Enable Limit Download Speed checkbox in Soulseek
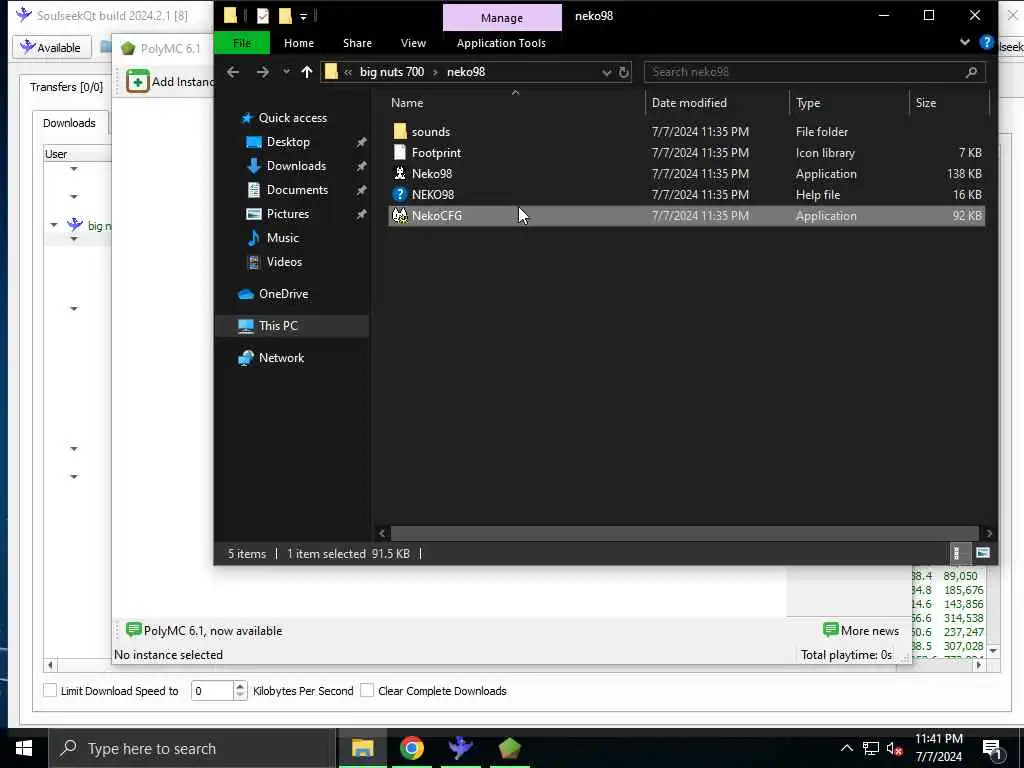This screenshot has width=1024, height=768. click(50, 690)
